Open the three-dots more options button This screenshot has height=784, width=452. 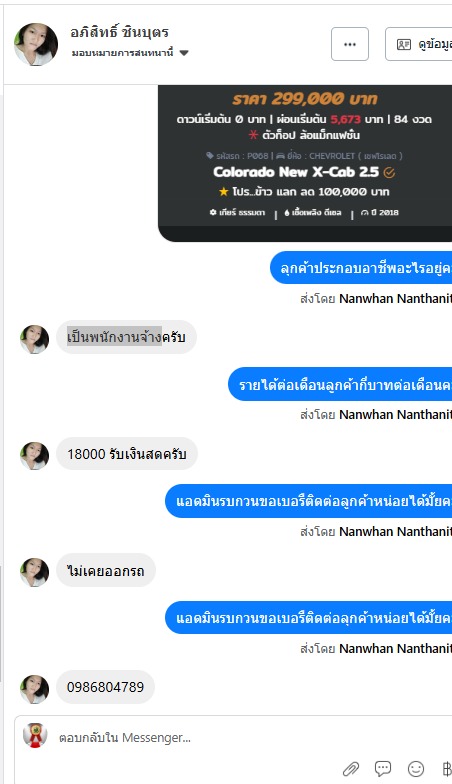click(x=350, y=44)
